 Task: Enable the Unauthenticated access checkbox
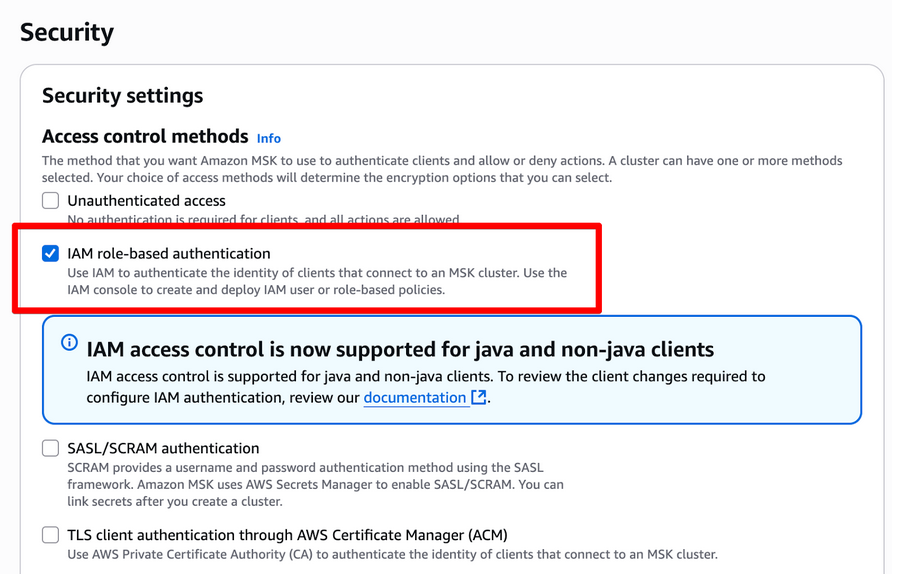pos(50,201)
